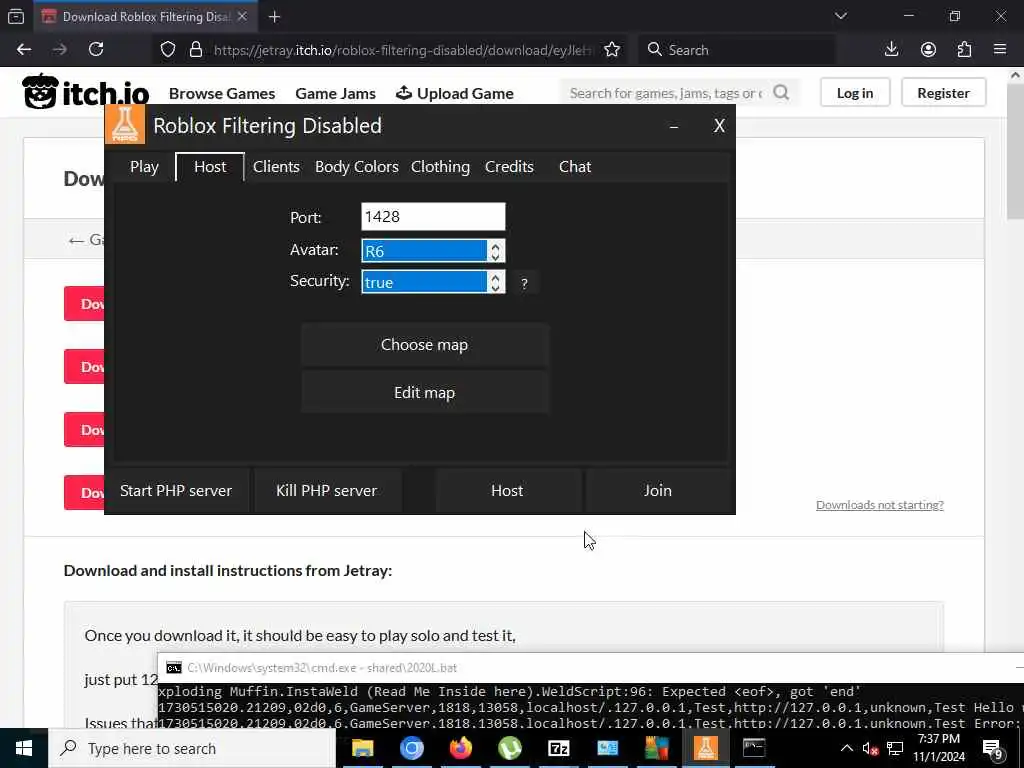
Task: Open the cmd window from taskbar
Action: coord(754,748)
